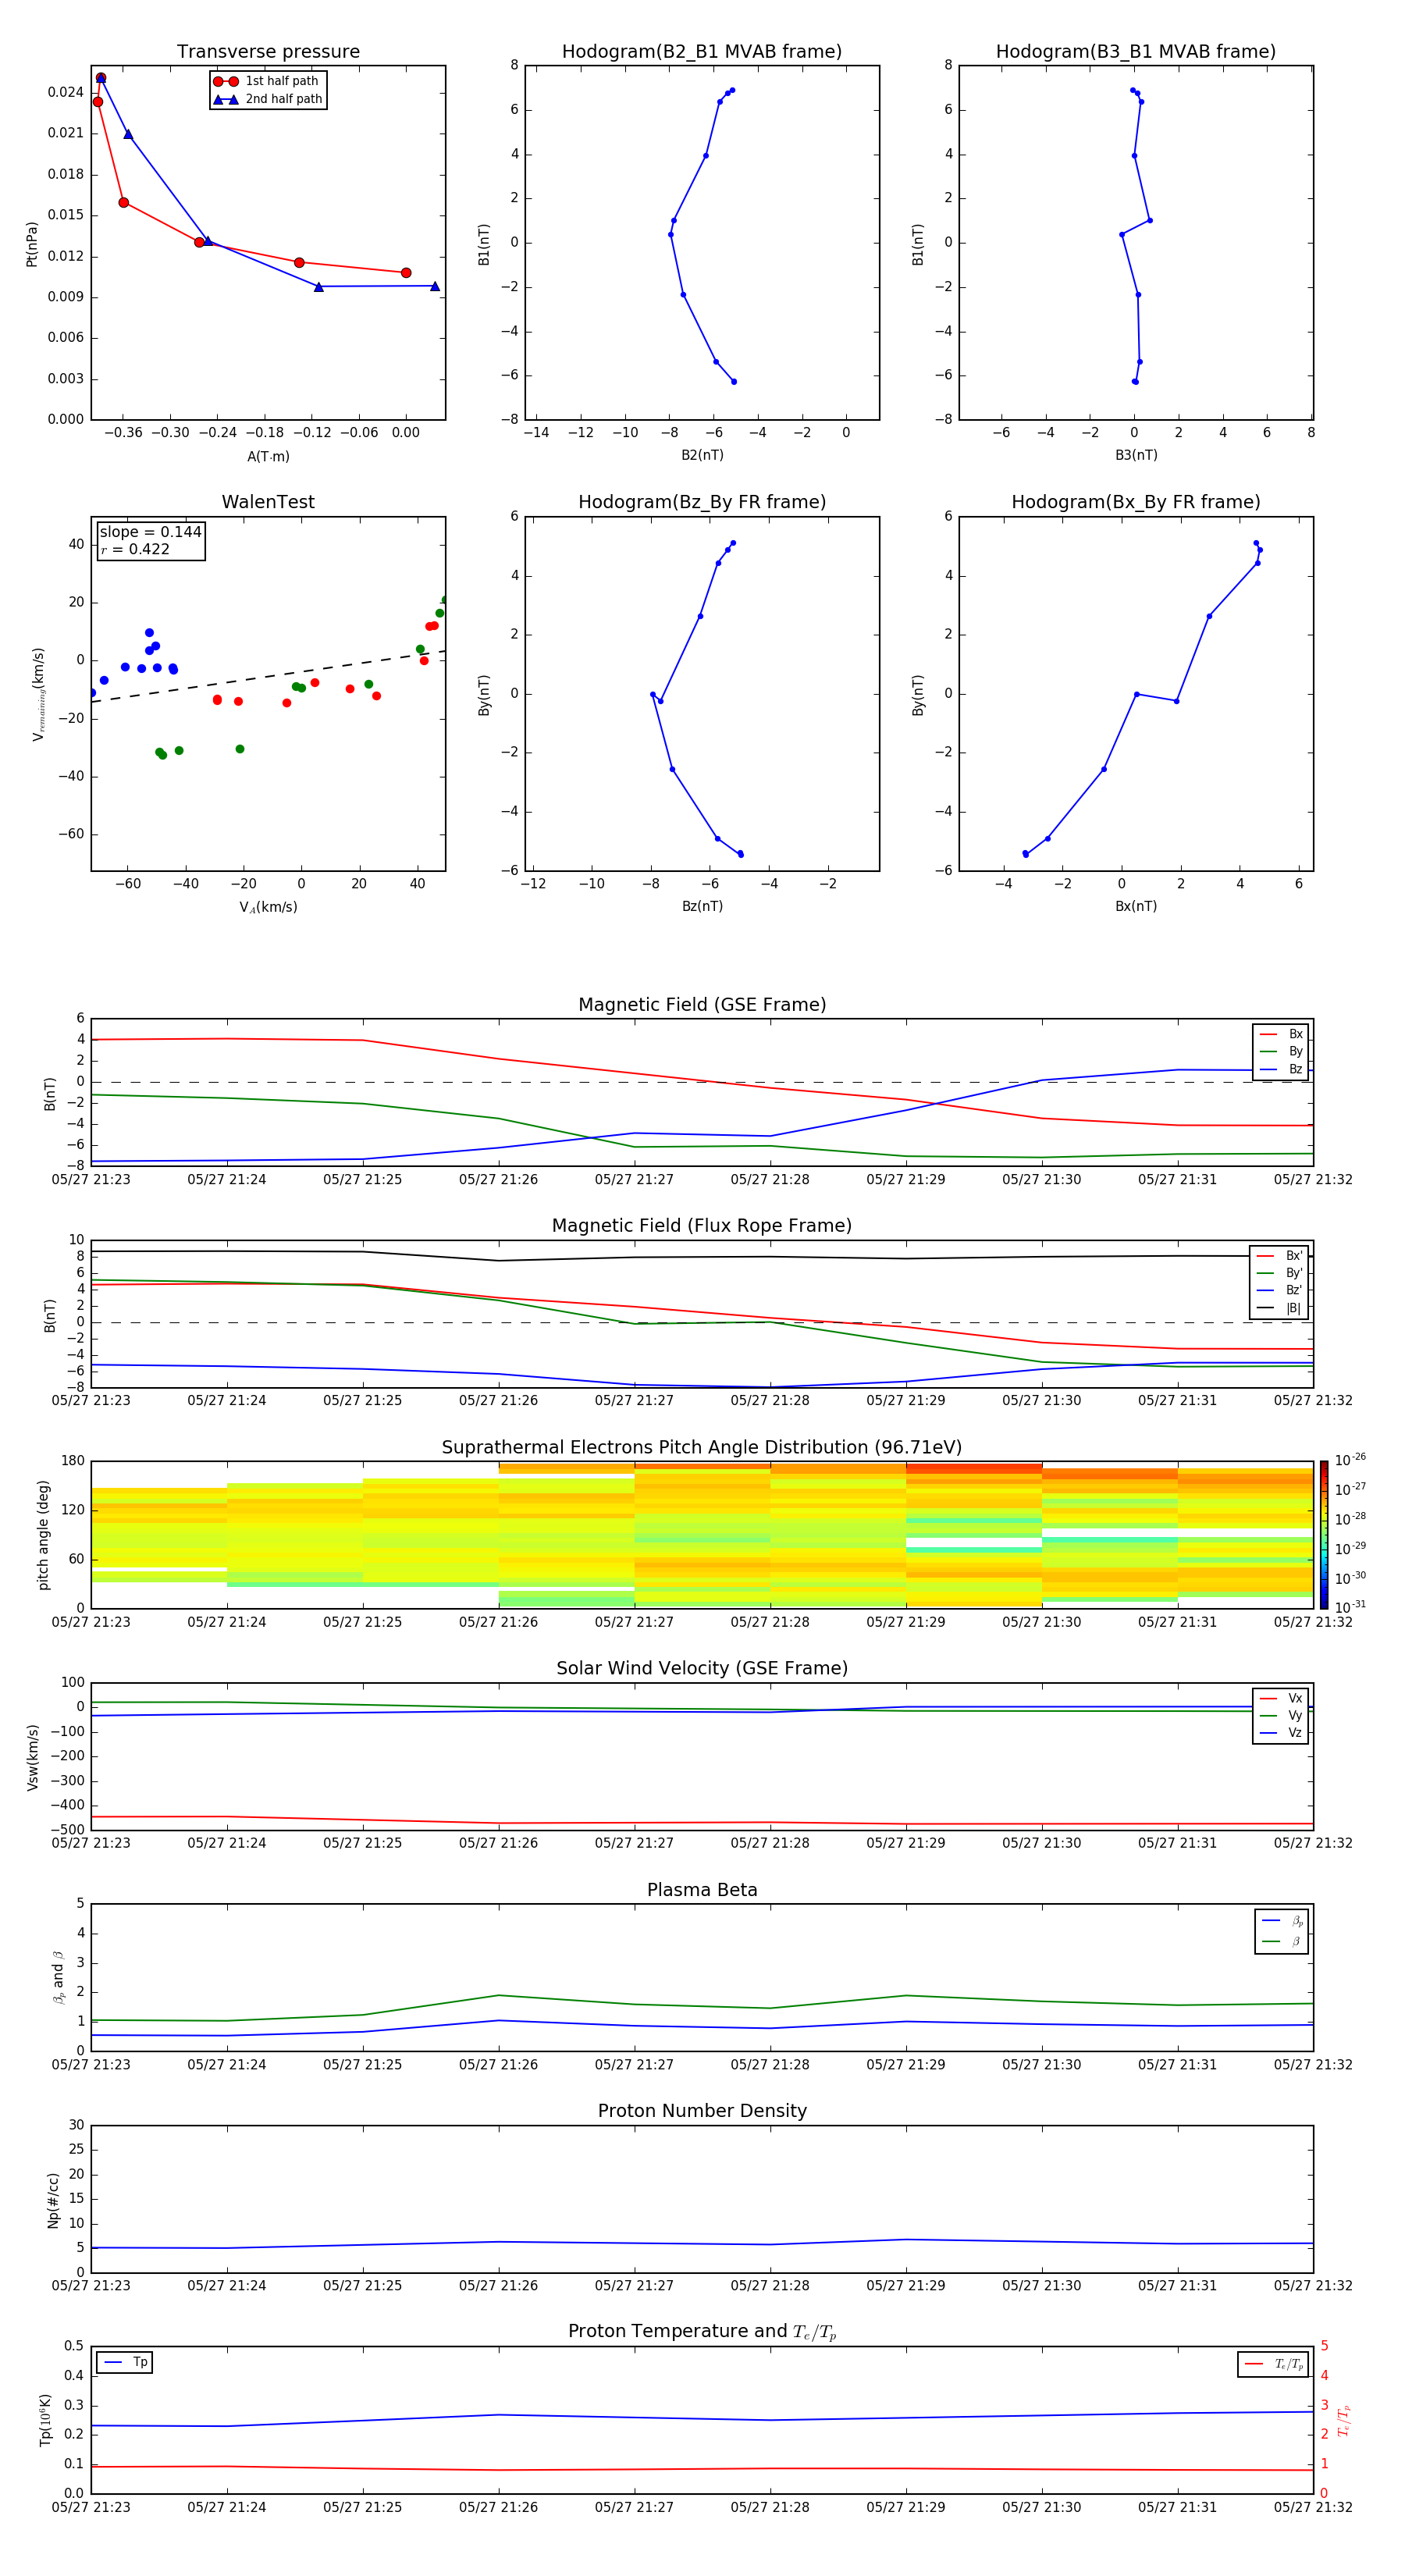Select '2nd half path' legend entry

click(x=267, y=99)
